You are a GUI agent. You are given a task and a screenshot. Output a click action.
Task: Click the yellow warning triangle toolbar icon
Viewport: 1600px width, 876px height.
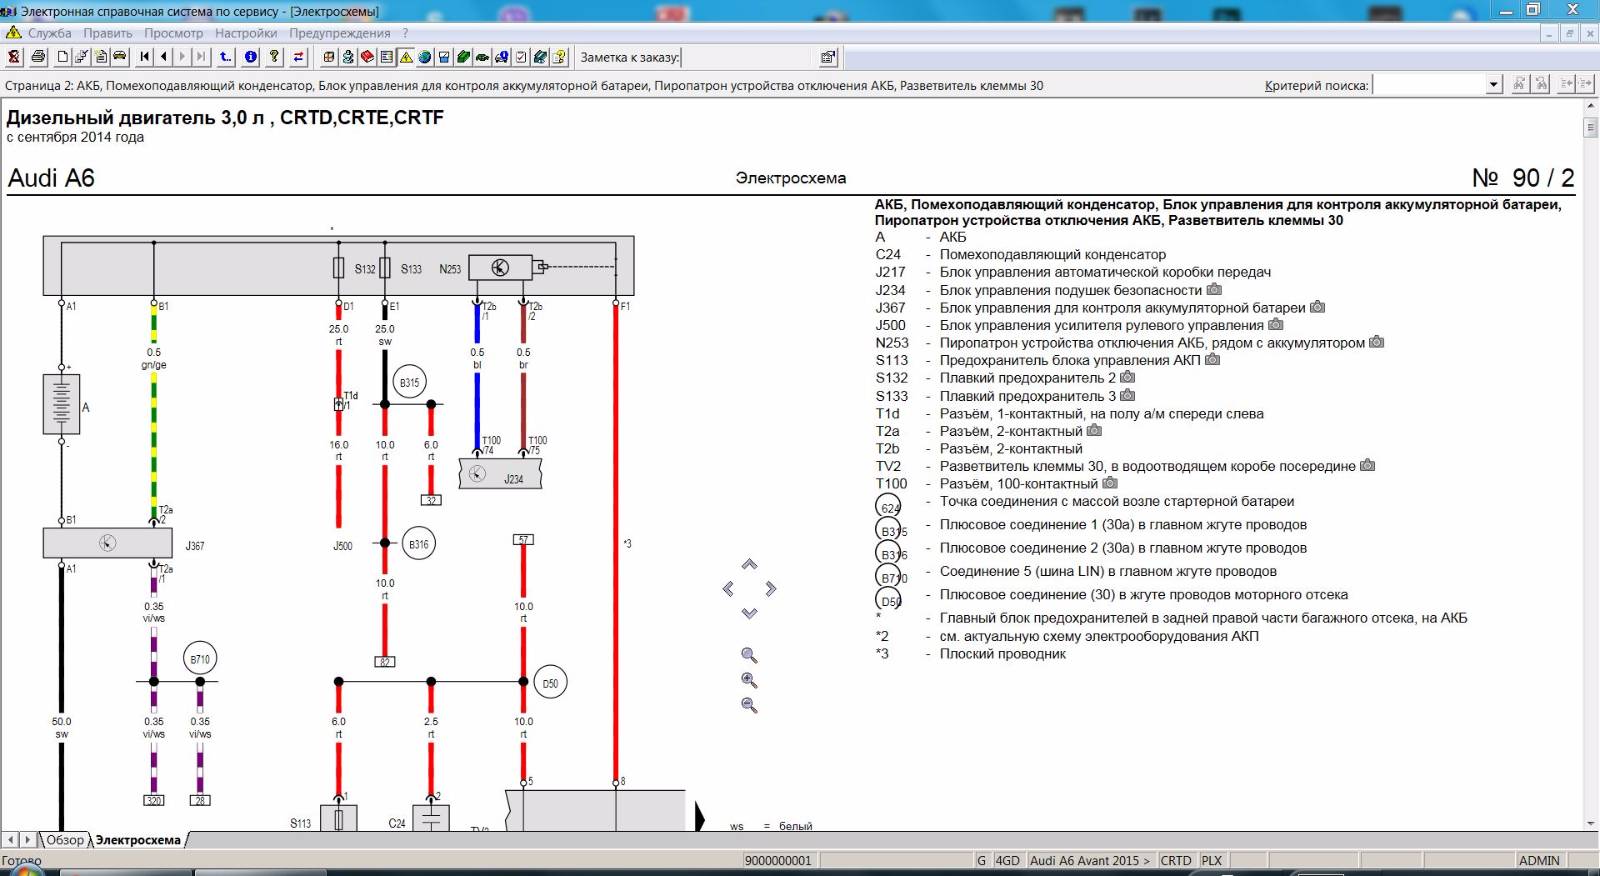point(406,57)
